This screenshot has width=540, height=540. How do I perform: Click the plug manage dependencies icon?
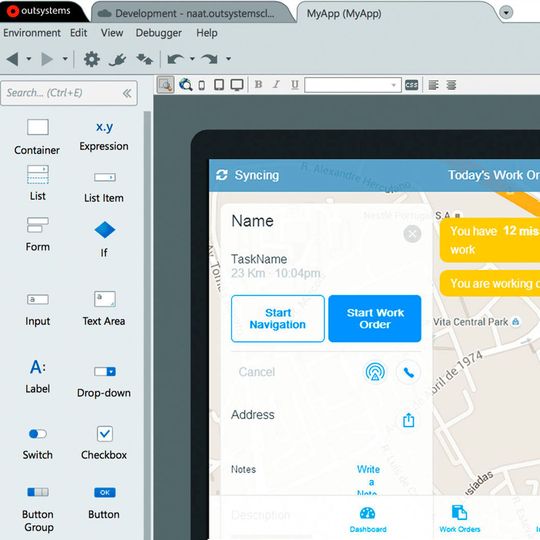(117, 60)
